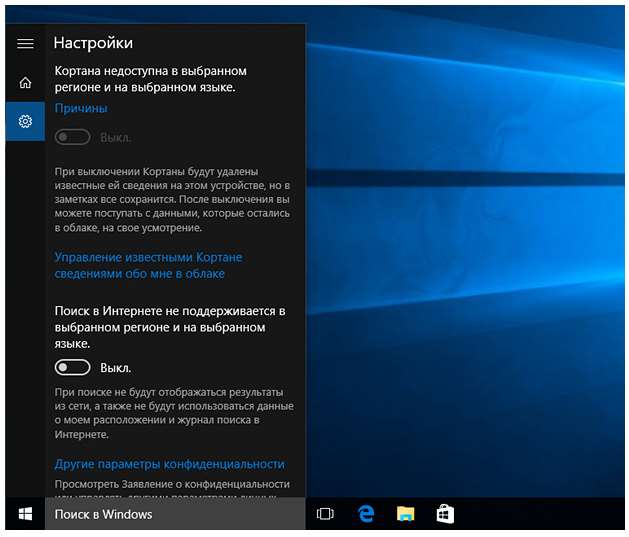Launch Microsoft Edge from taskbar
Image resolution: width=629 pixels, height=537 pixels.
point(366,514)
